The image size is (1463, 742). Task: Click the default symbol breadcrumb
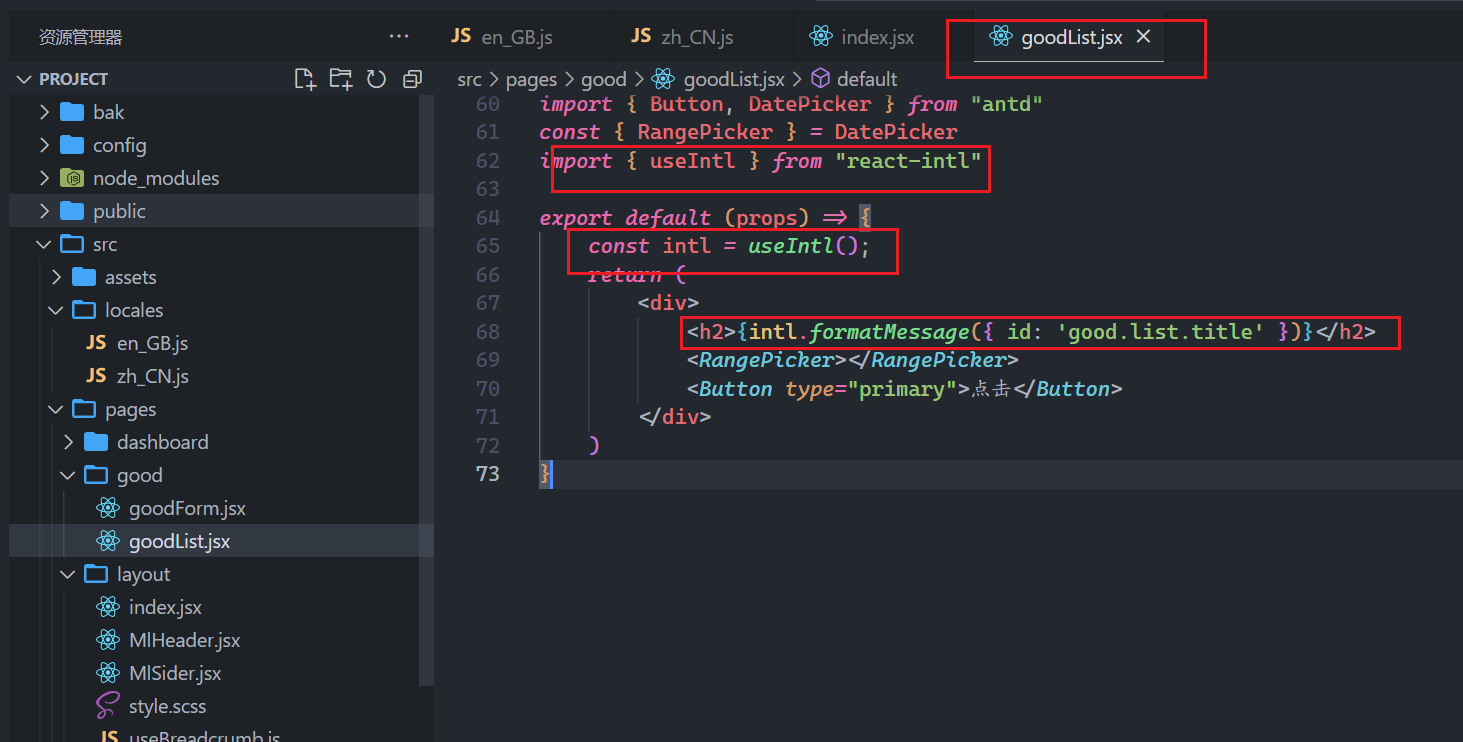[867, 79]
